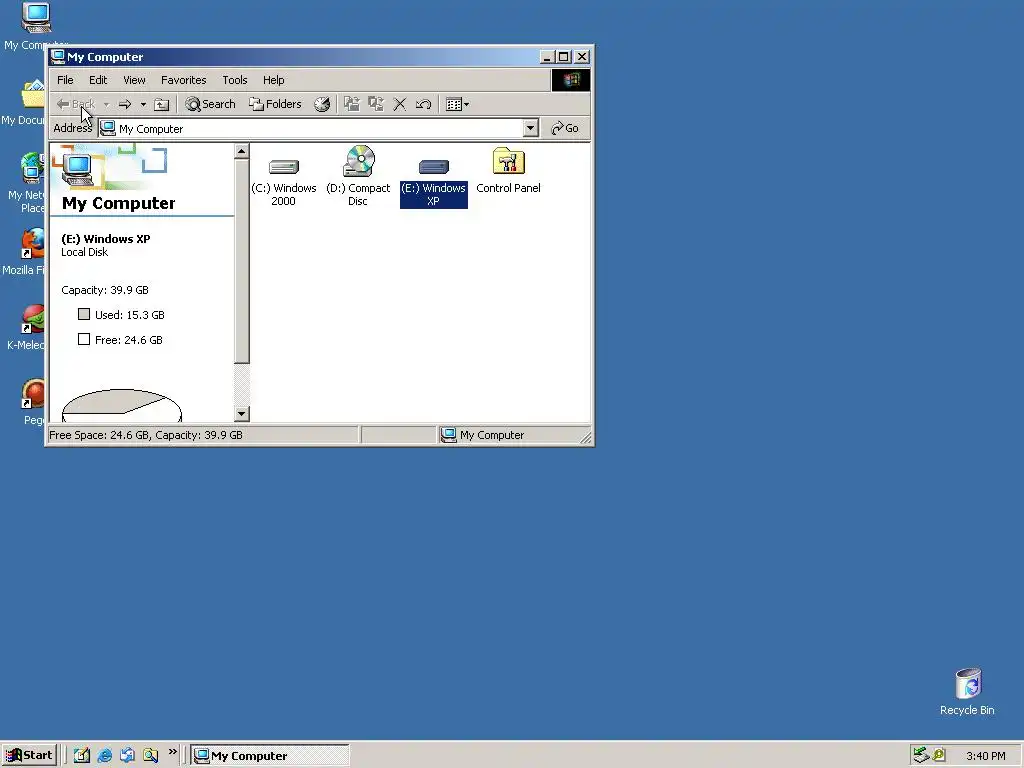Select the (C:) Windows 2000 drive
Screen dimensions: 1024x768
283,178
